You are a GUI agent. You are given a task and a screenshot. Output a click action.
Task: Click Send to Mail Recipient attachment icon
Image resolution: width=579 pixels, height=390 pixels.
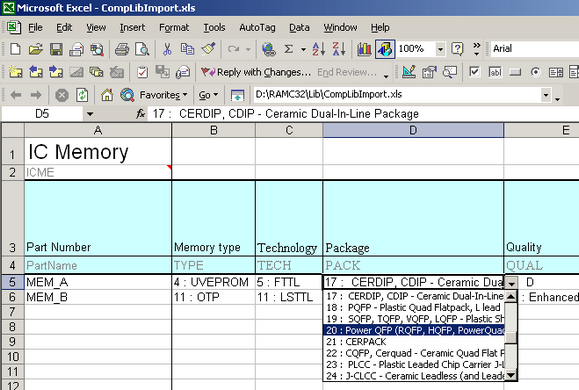(183, 72)
